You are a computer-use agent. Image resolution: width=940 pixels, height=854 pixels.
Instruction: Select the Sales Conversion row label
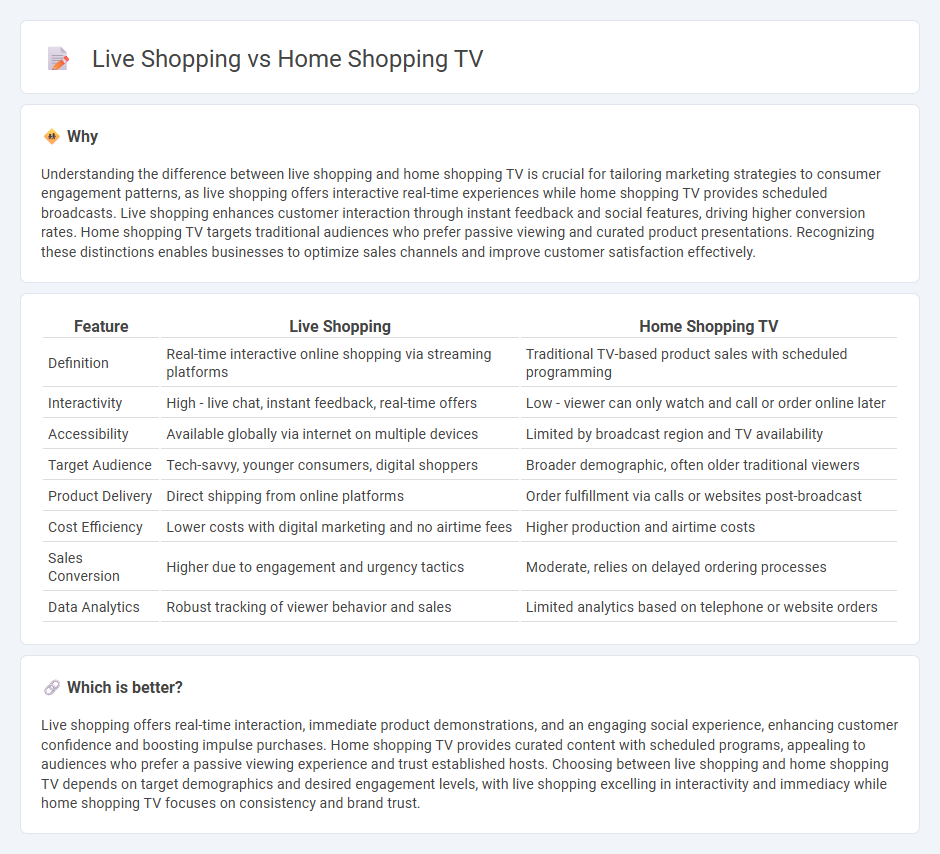click(x=84, y=567)
